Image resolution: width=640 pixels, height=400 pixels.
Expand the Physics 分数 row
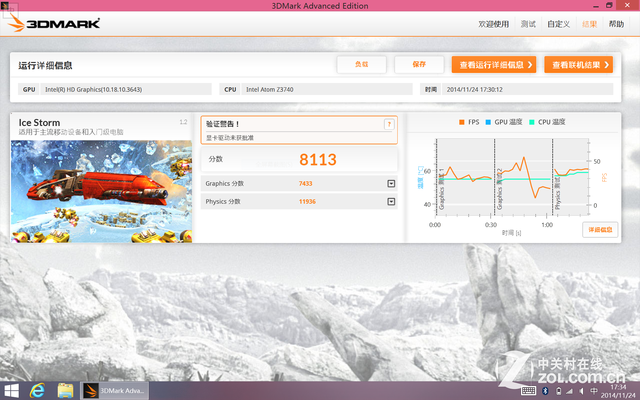click(x=391, y=201)
